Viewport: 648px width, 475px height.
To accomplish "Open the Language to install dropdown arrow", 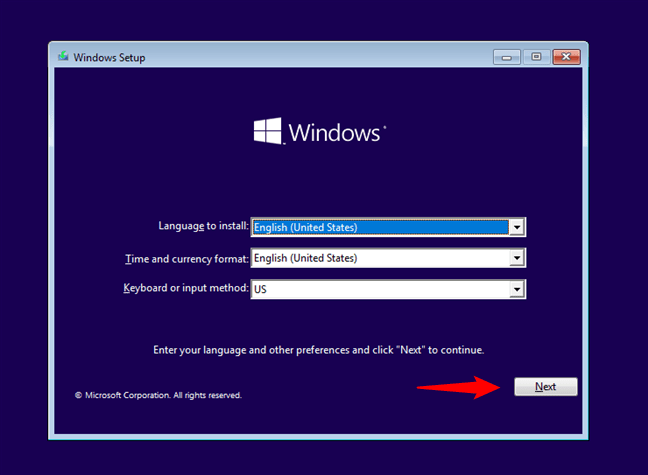I will click(x=517, y=227).
